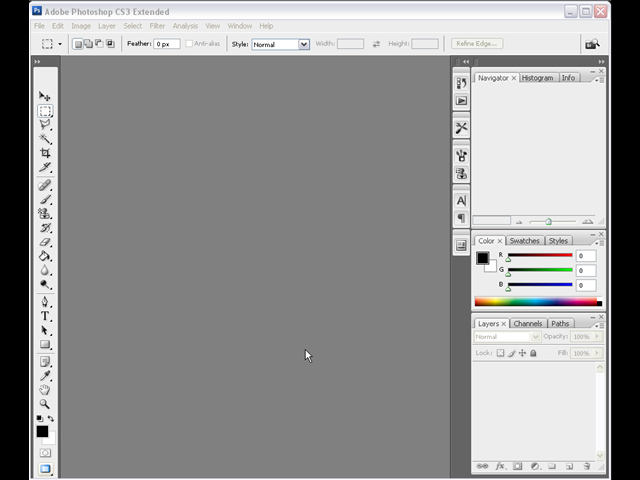Swap width and height values
The image size is (640, 480).
(x=376, y=44)
